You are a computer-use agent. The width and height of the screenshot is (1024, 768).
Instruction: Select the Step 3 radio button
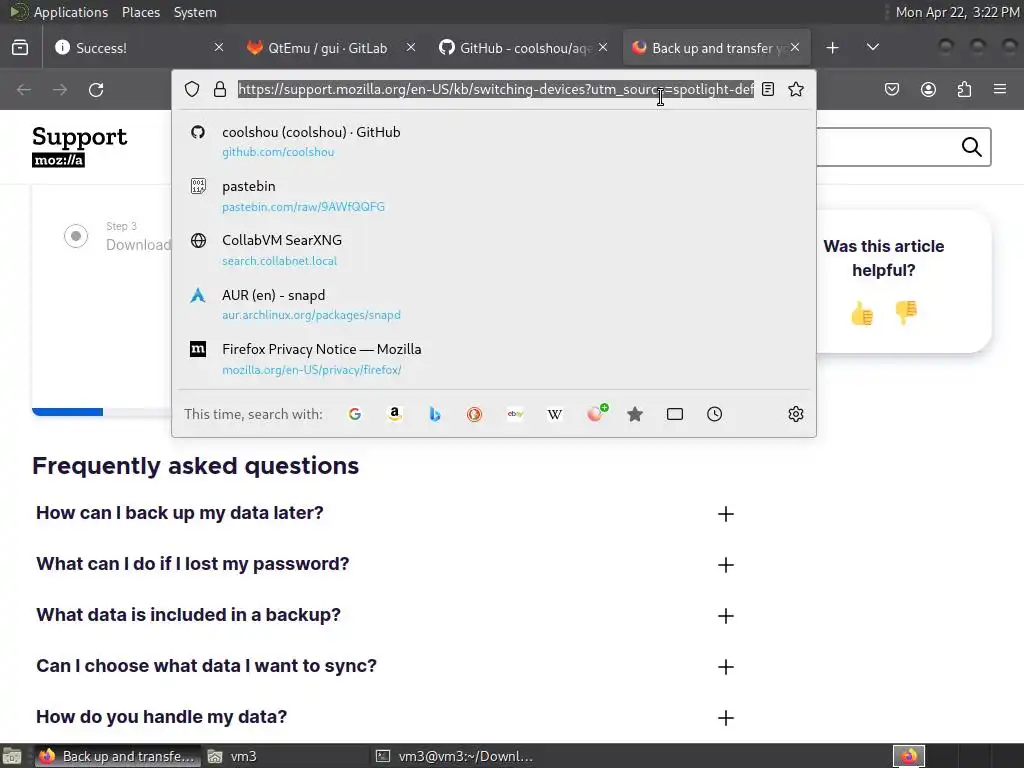(x=76, y=236)
